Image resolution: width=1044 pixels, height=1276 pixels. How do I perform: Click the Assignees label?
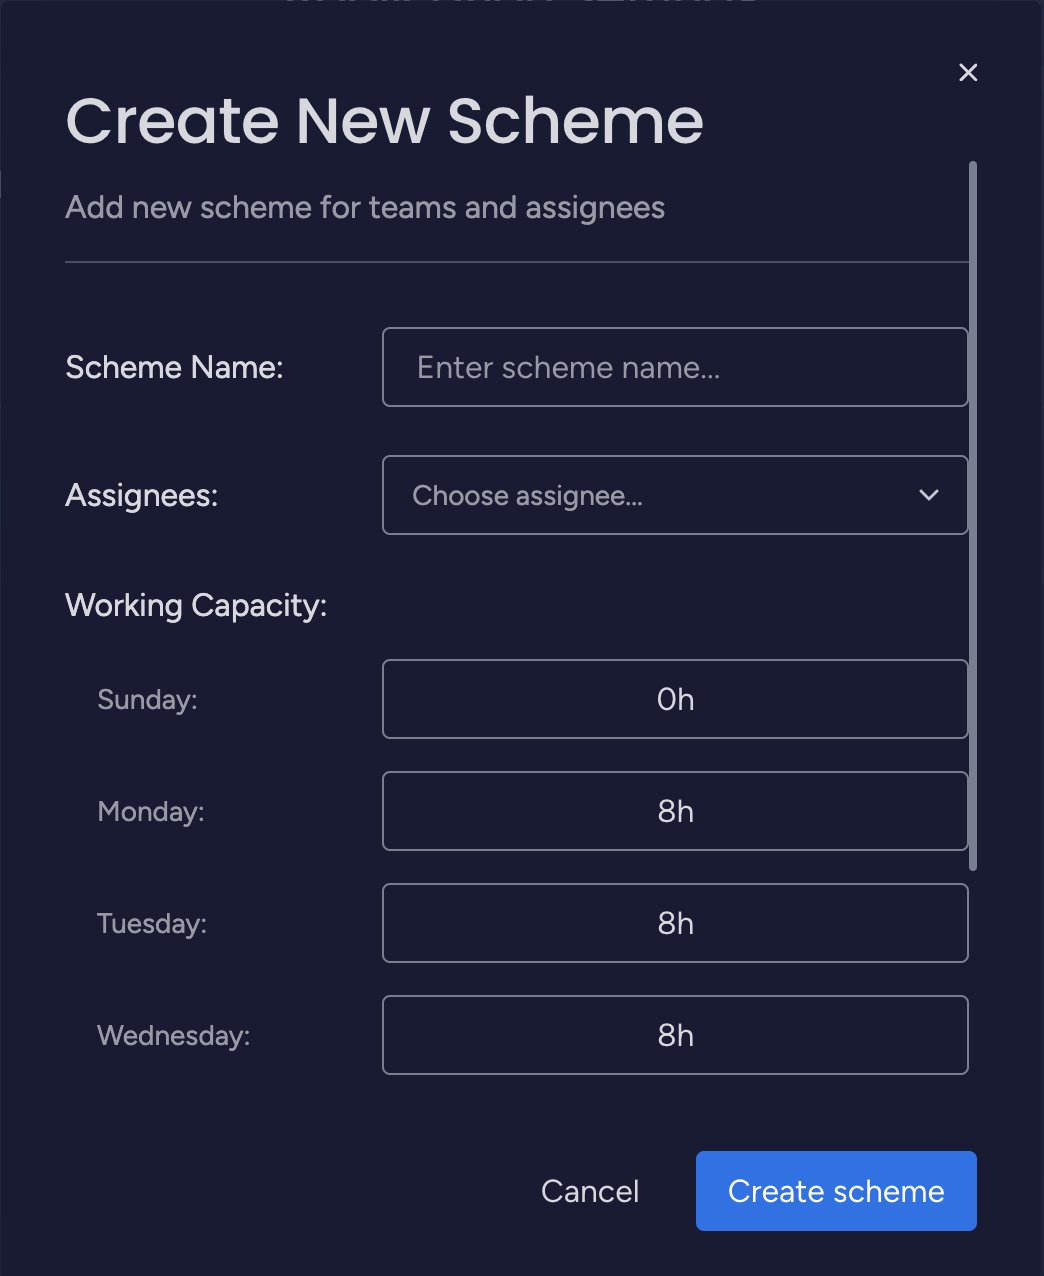pos(142,495)
